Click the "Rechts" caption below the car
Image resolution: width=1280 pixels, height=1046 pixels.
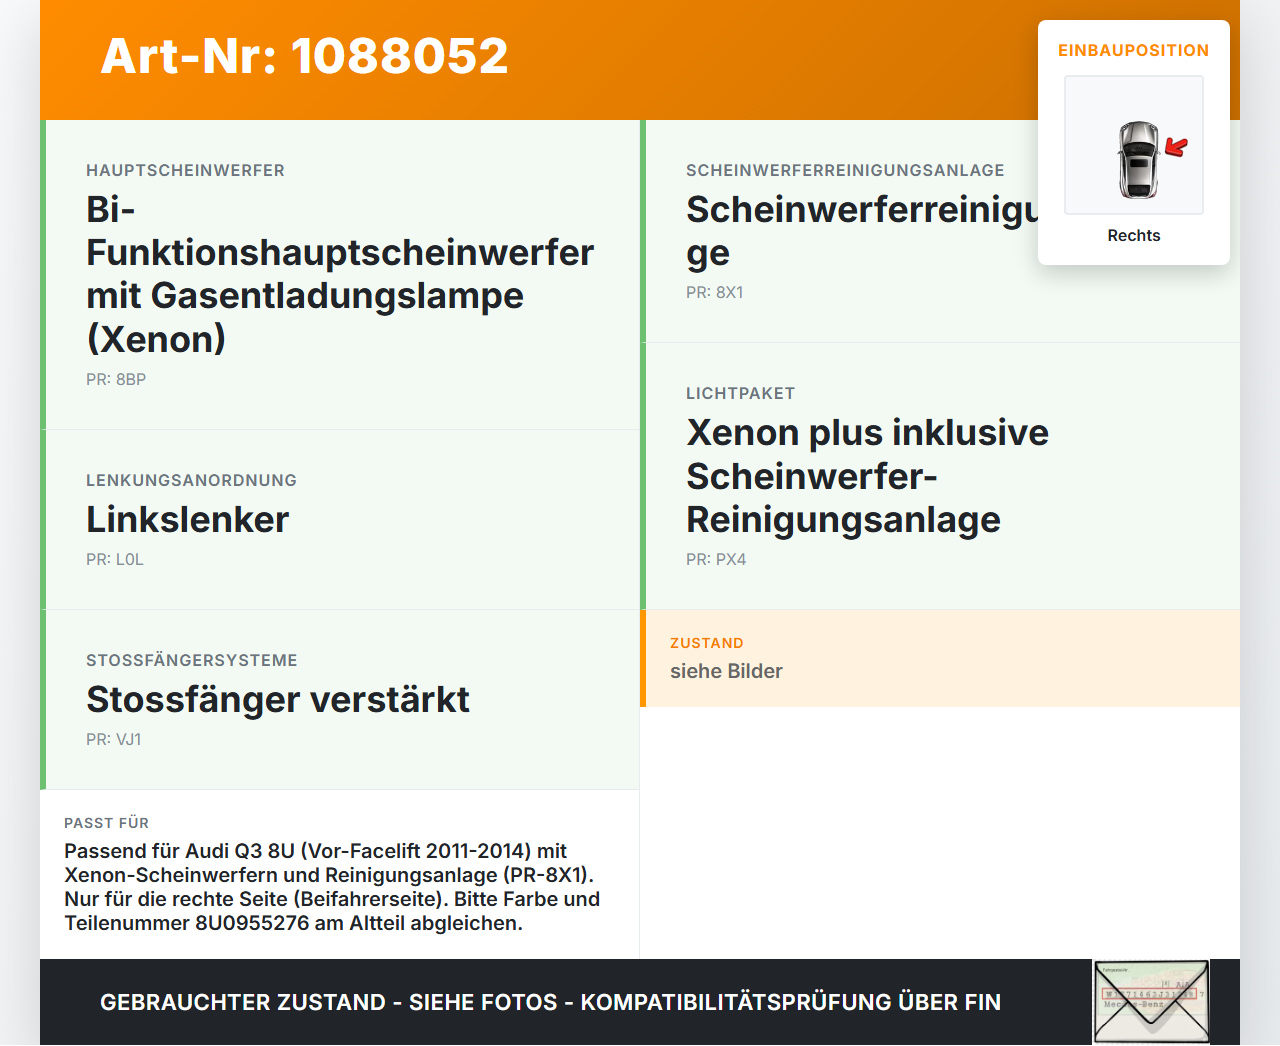(x=1134, y=235)
